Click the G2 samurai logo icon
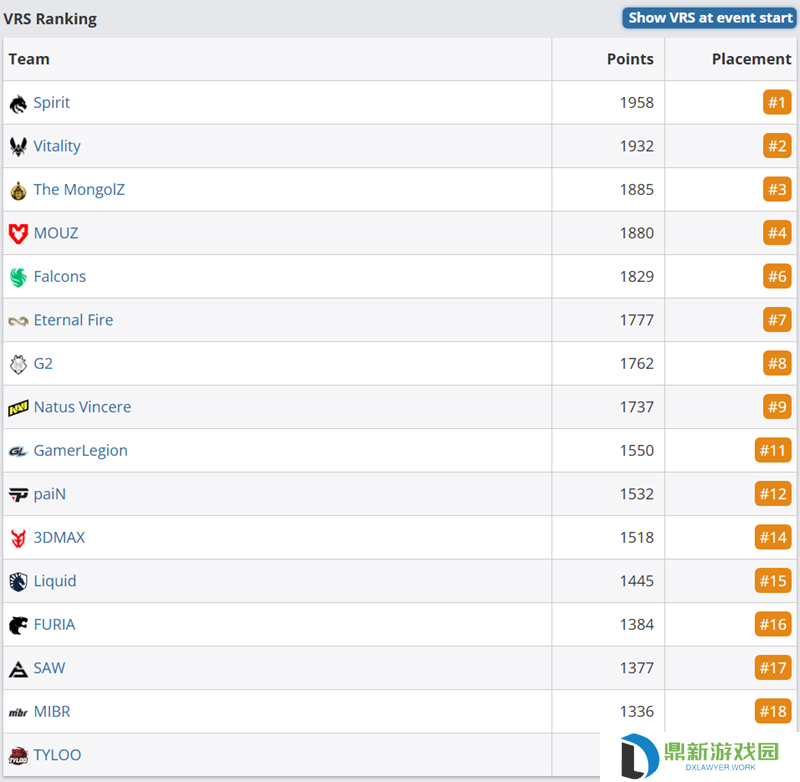Screen dimensions: 800x782 (x=18, y=364)
